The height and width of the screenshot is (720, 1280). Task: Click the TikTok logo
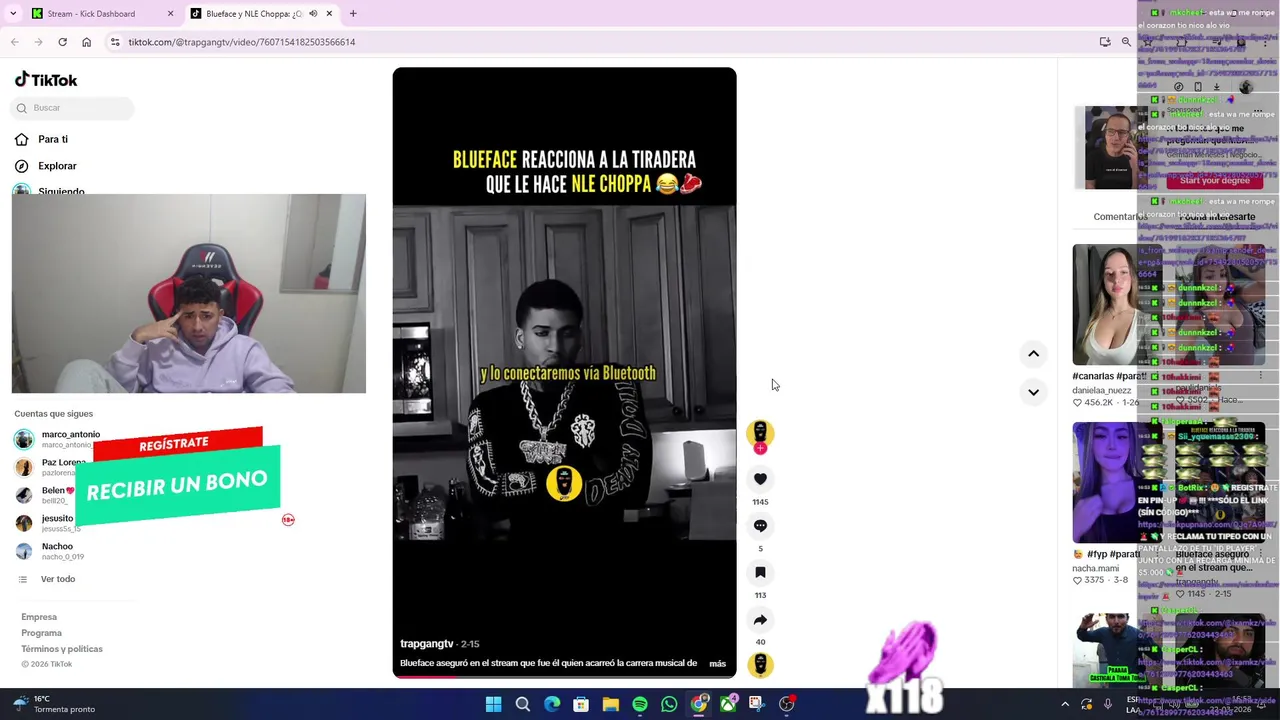(x=46, y=80)
